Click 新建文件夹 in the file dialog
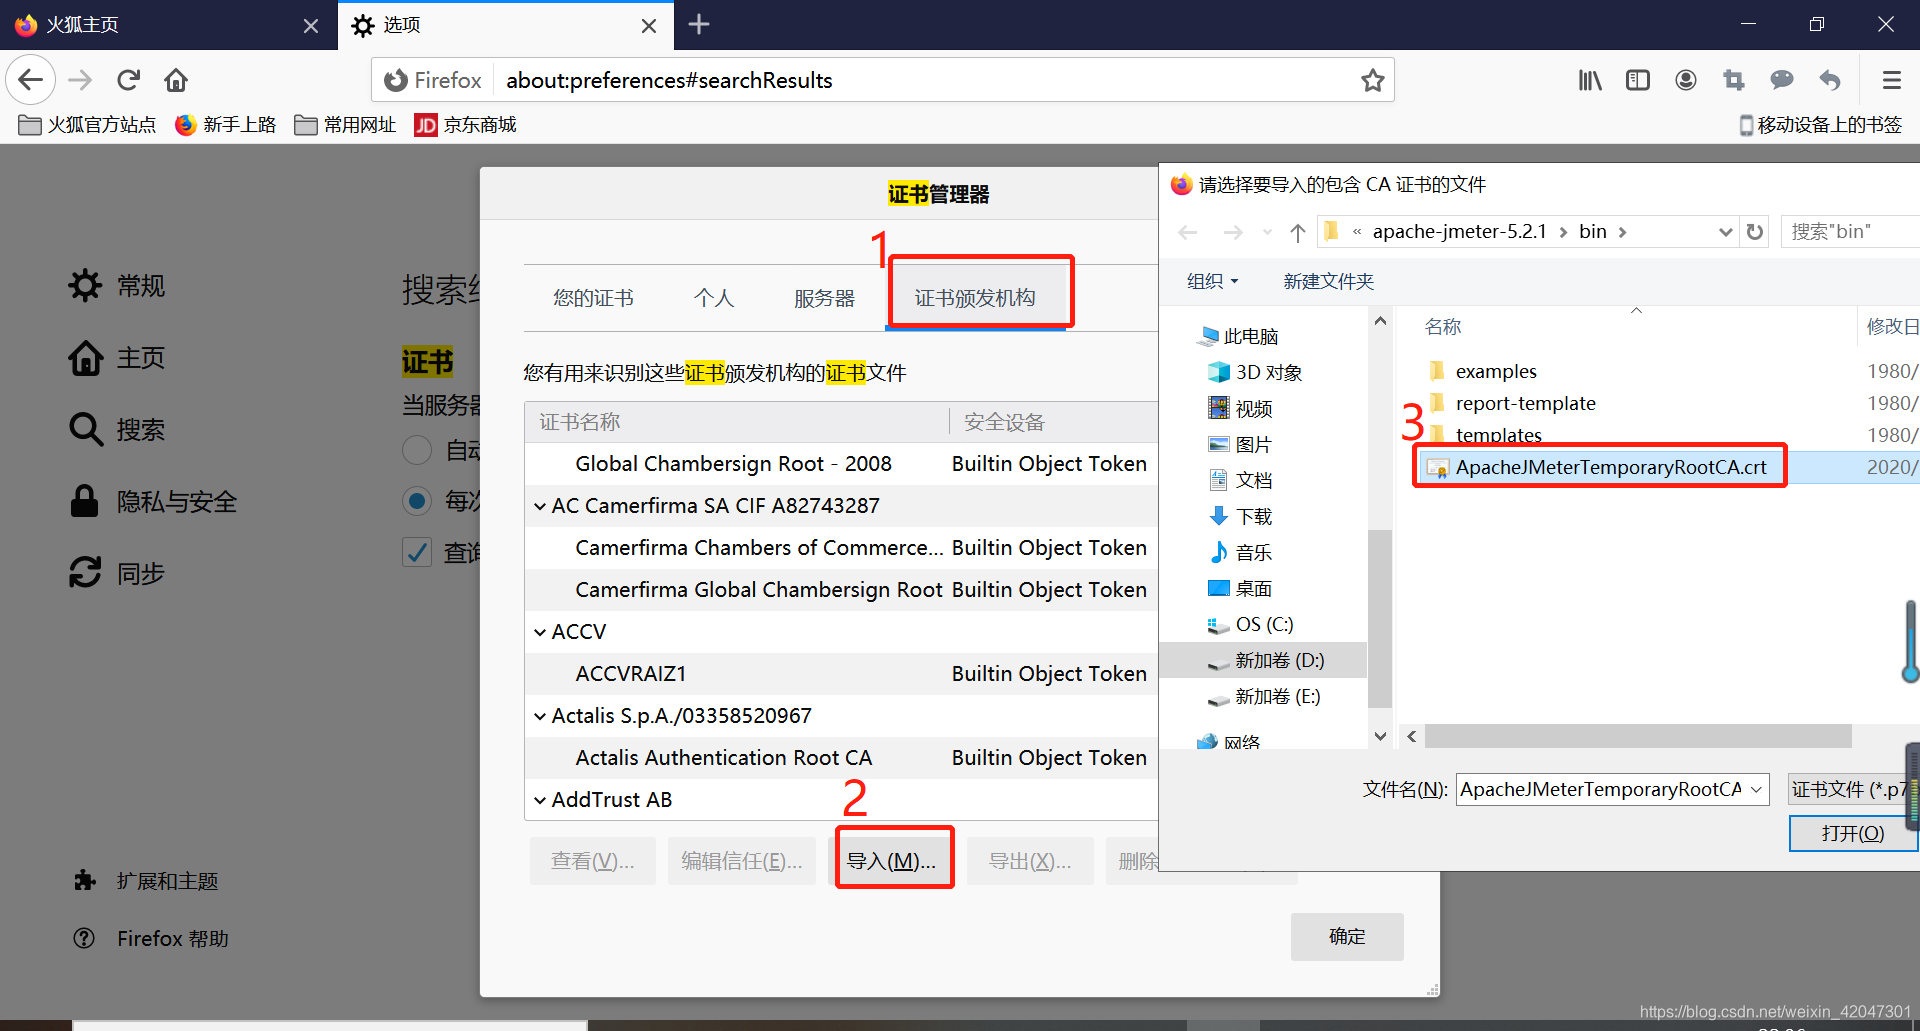The width and height of the screenshot is (1920, 1031). [x=1328, y=282]
